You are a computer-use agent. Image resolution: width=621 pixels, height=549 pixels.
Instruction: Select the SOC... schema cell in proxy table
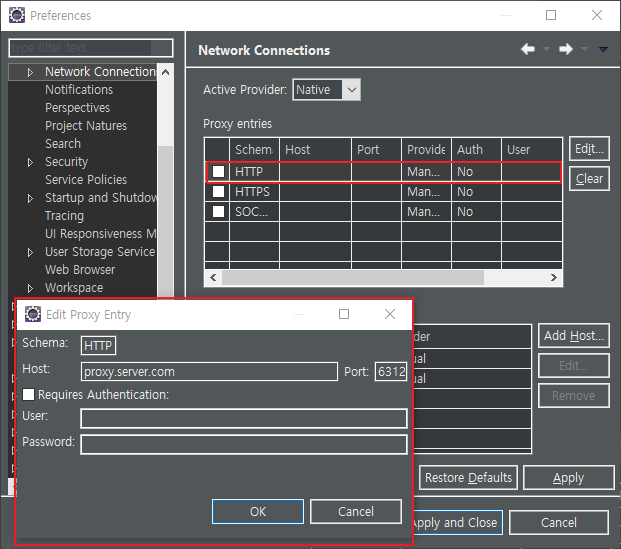pos(254,212)
